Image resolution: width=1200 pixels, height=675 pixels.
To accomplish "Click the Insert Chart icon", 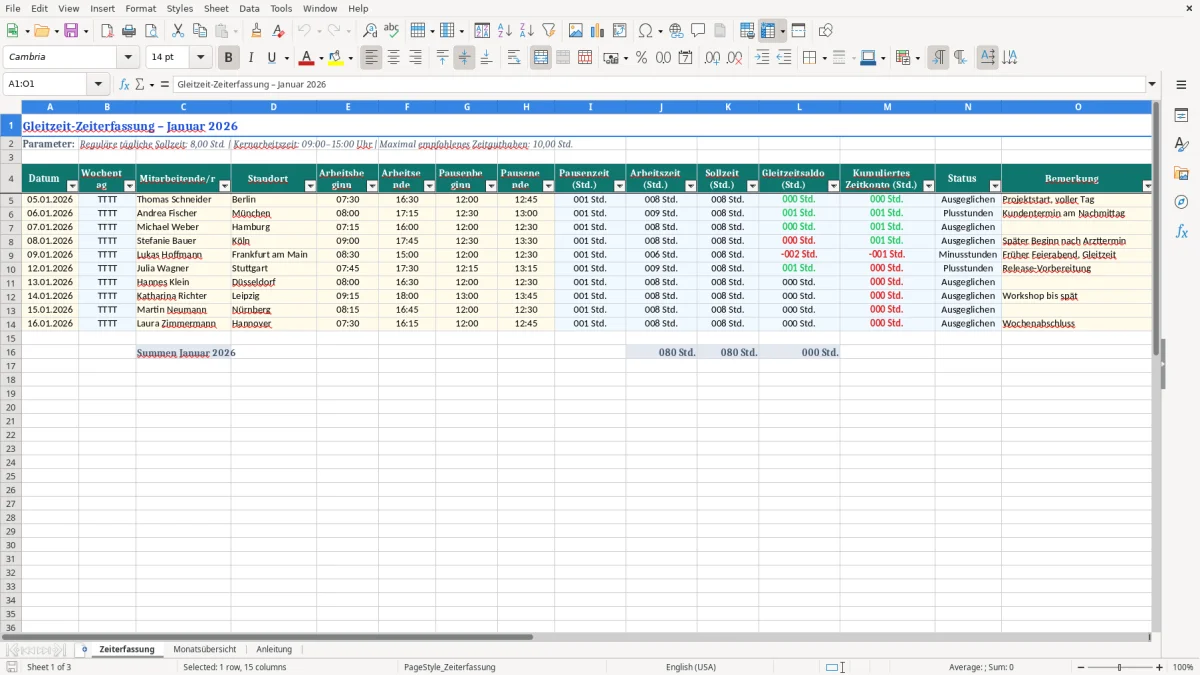I will tap(598, 31).
